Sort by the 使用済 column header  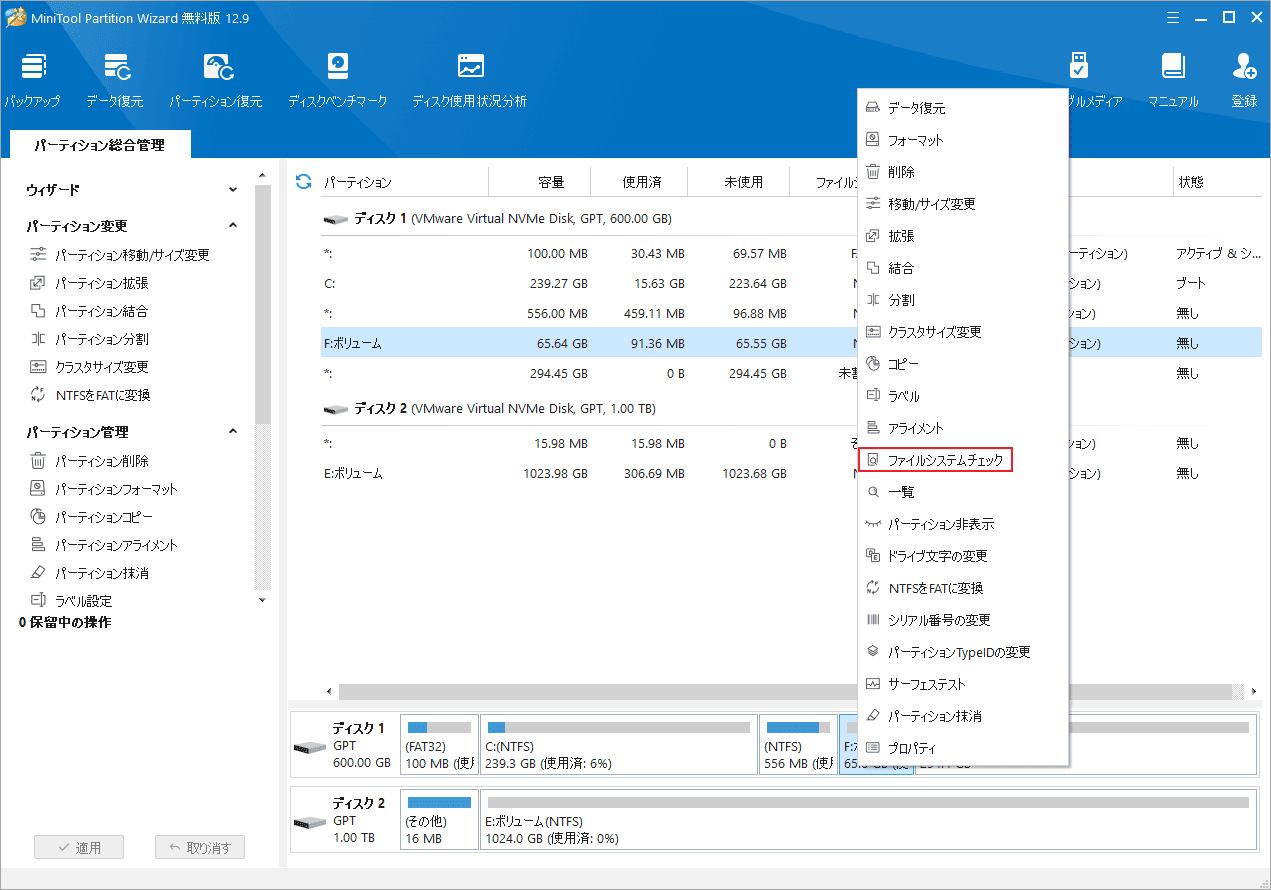640,182
